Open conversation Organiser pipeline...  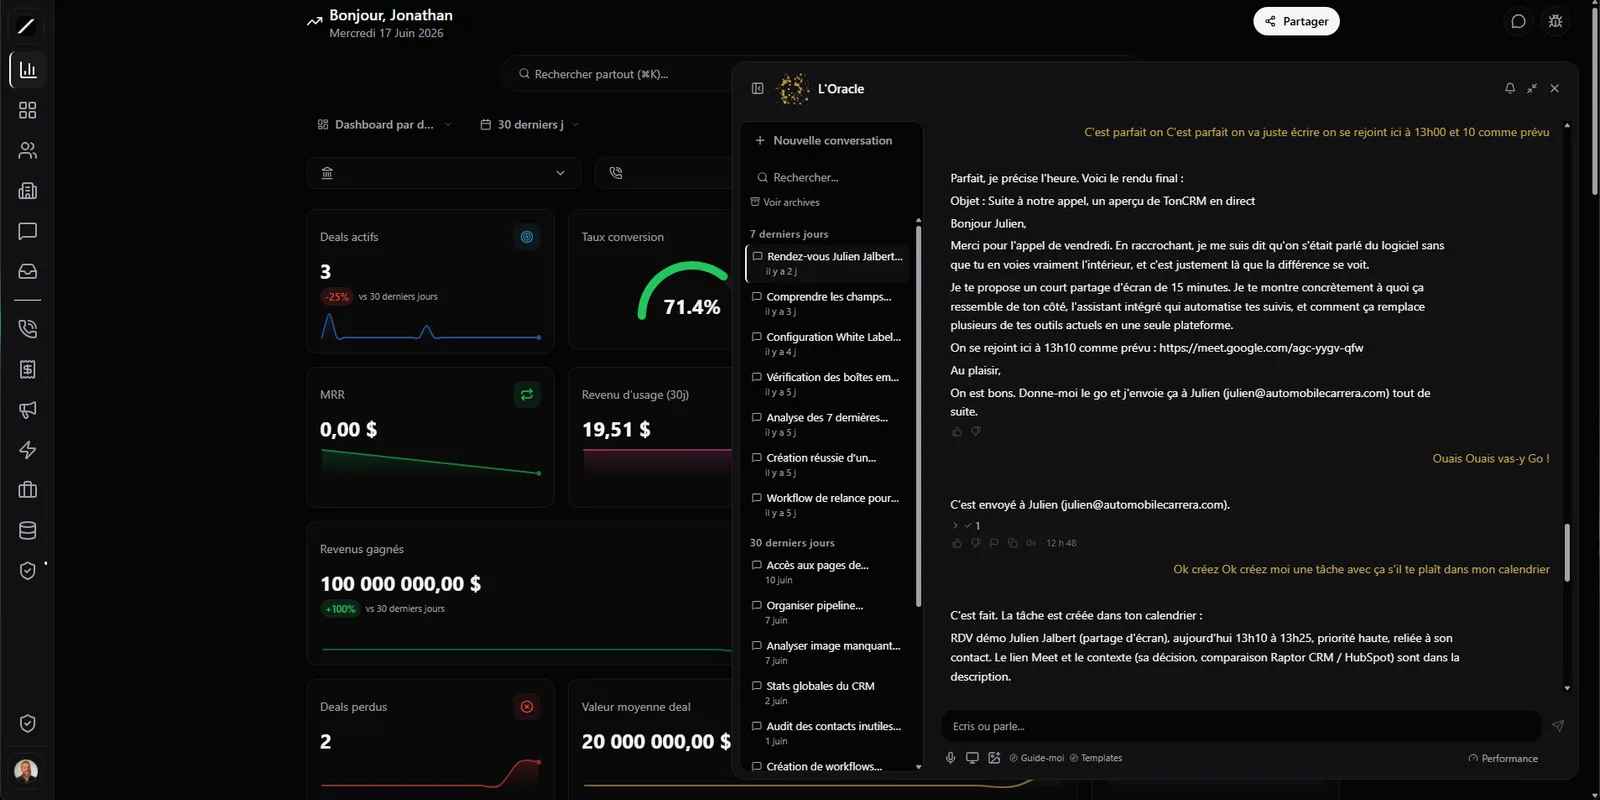click(828, 612)
